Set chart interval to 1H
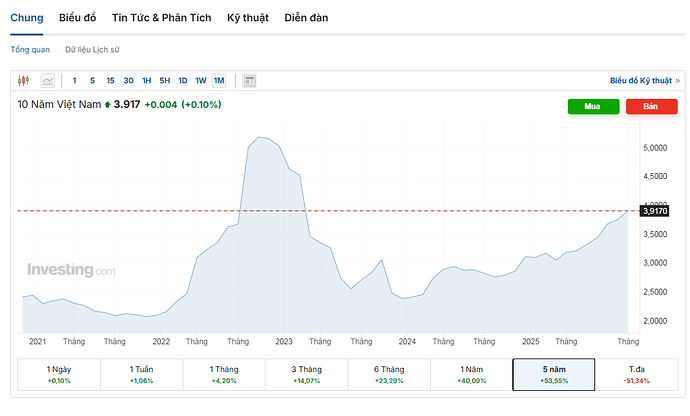 pos(146,80)
